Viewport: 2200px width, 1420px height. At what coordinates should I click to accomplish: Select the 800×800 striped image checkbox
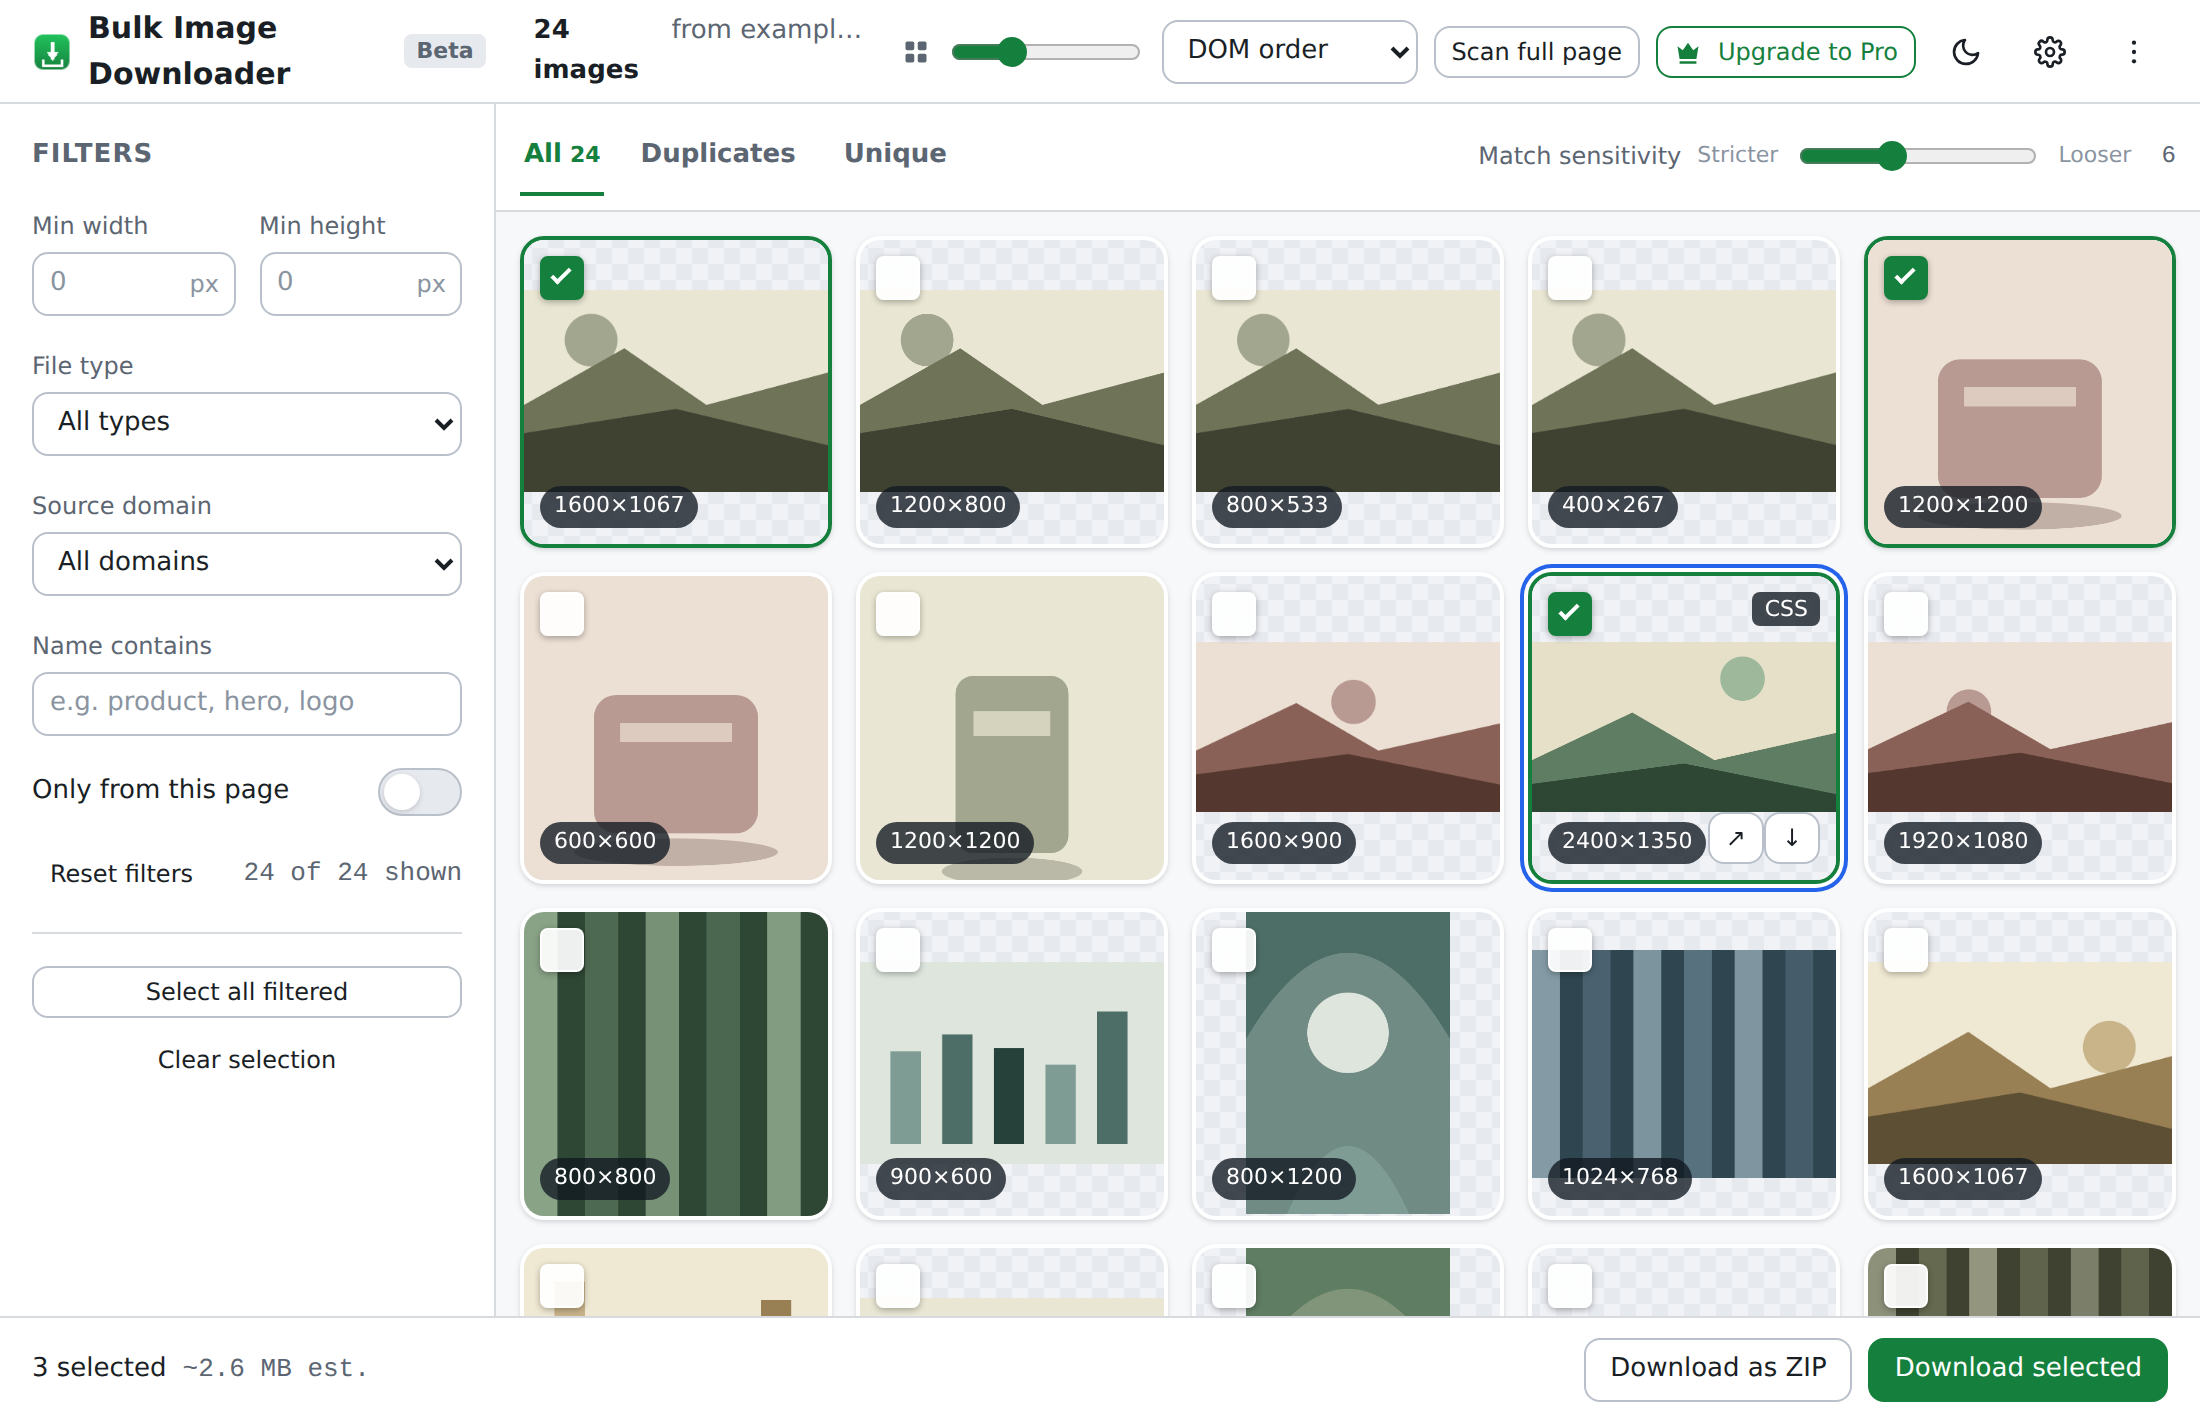point(562,950)
